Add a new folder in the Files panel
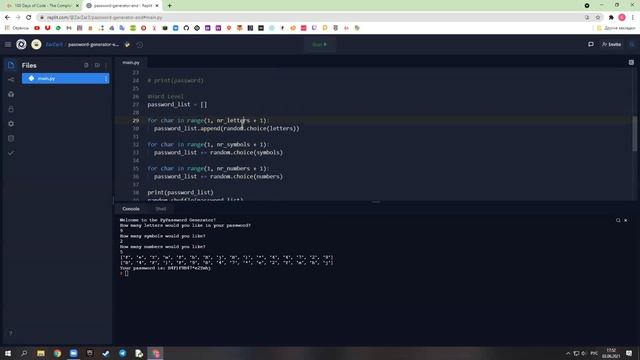Image resolution: width=640 pixels, height=360 pixels. (x=97, y=65)
